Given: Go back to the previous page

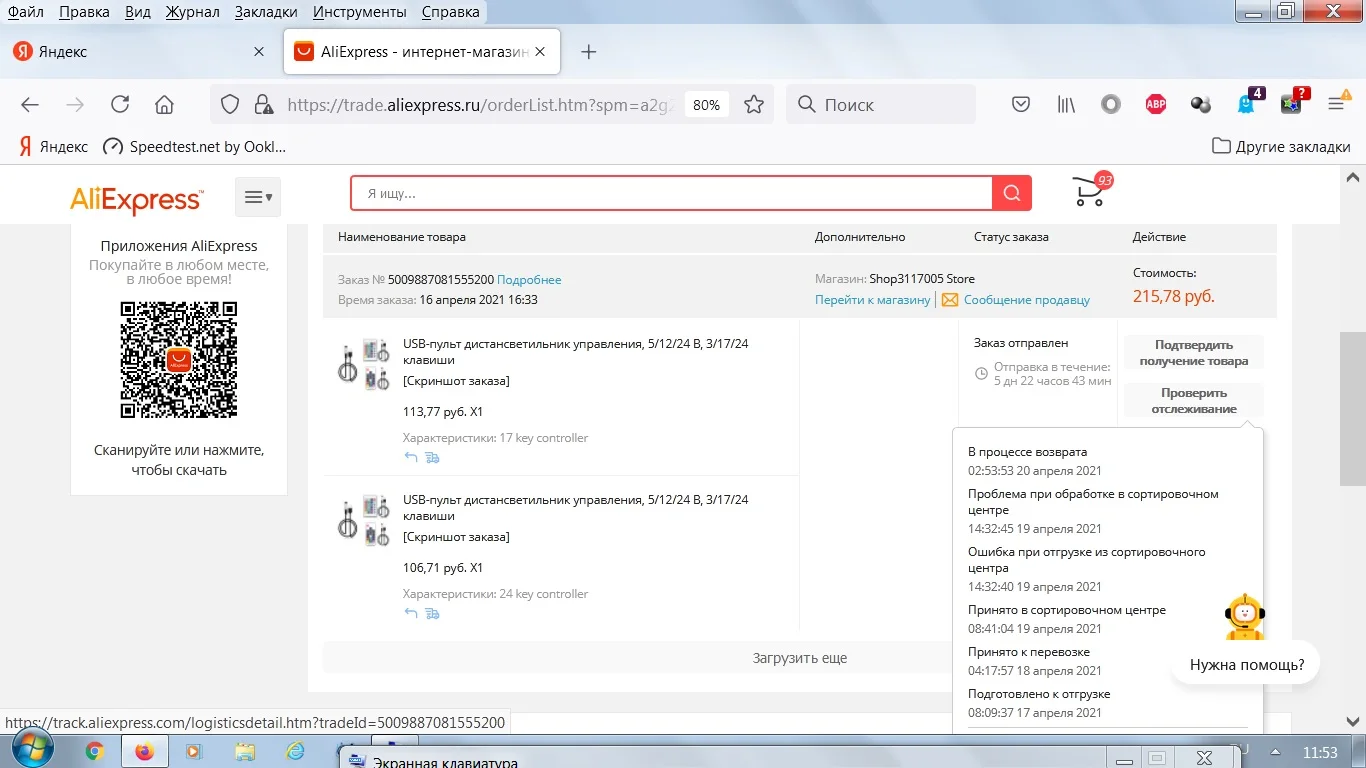Looking at the screenshot, I should tap(30, 104).
